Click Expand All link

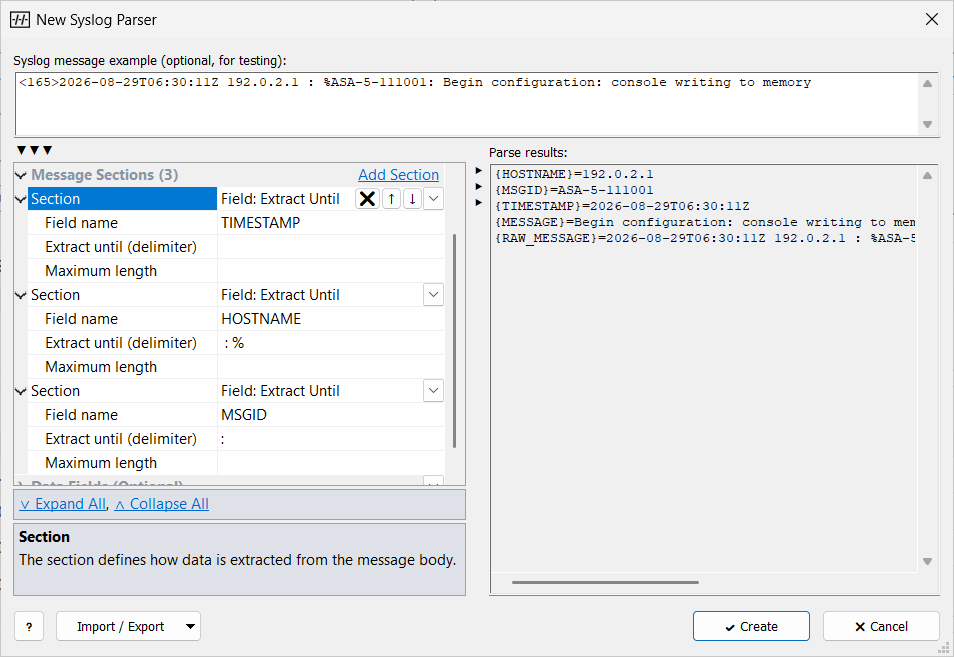point(63,504)
